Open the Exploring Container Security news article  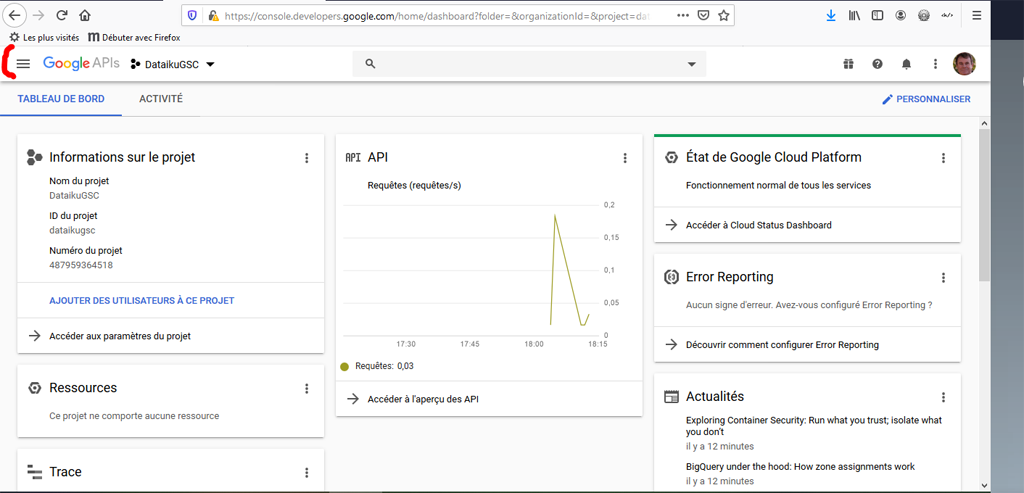pos(814,426)
